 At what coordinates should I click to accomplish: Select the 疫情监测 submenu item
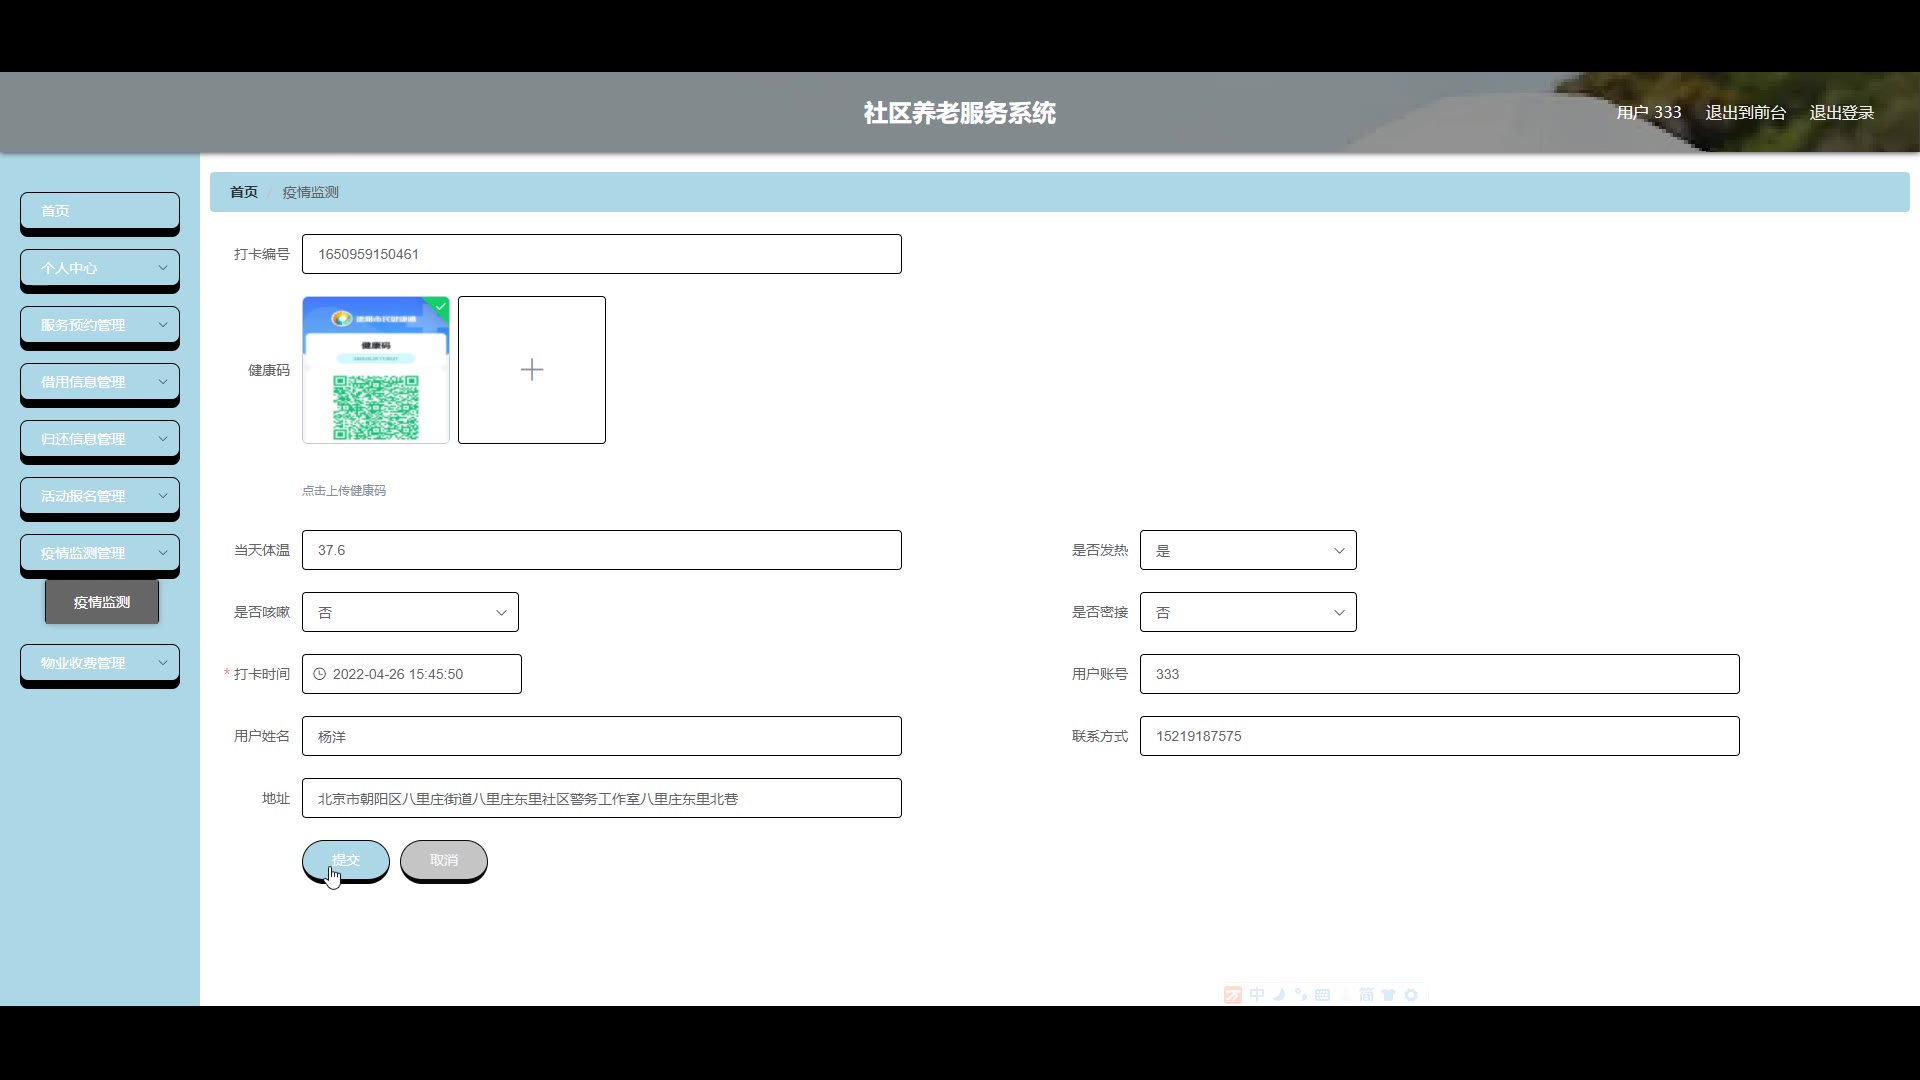[x=102, y=602]
